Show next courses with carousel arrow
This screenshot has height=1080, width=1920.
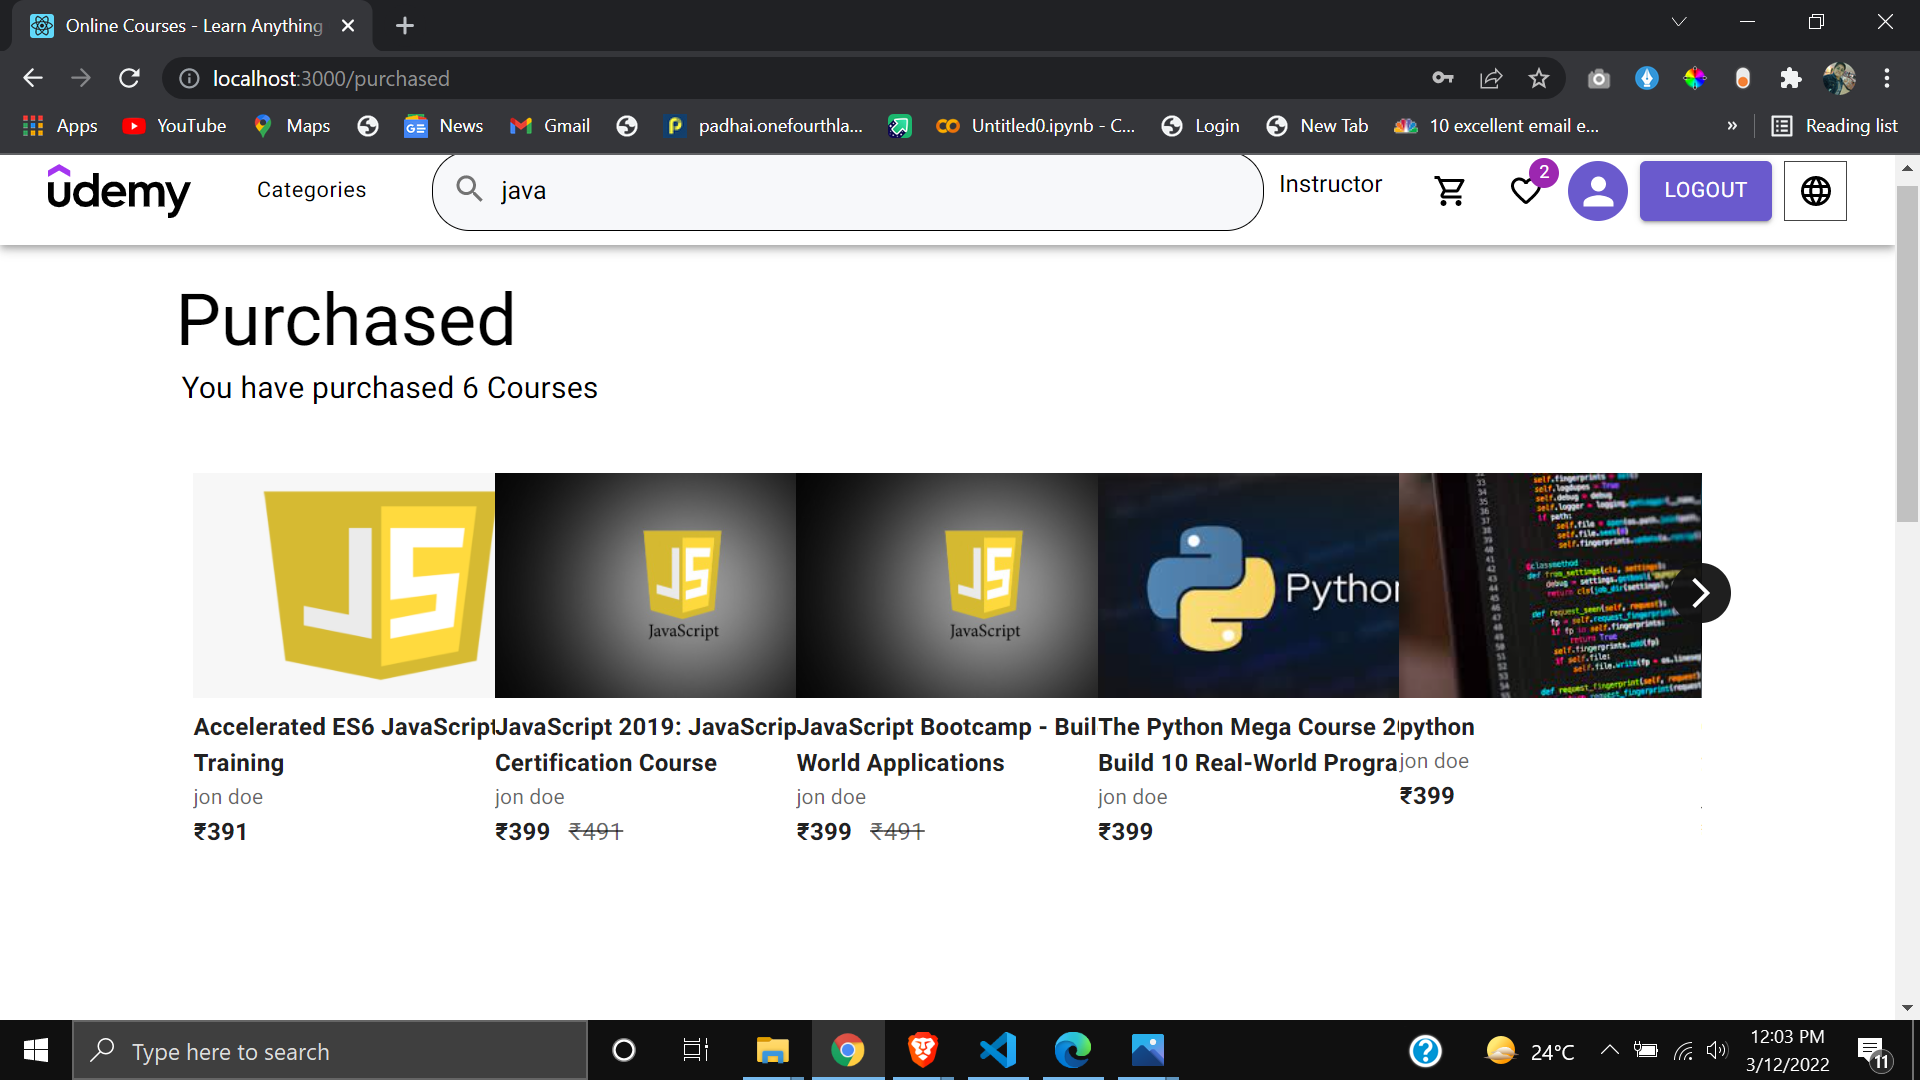point(1700,593)
